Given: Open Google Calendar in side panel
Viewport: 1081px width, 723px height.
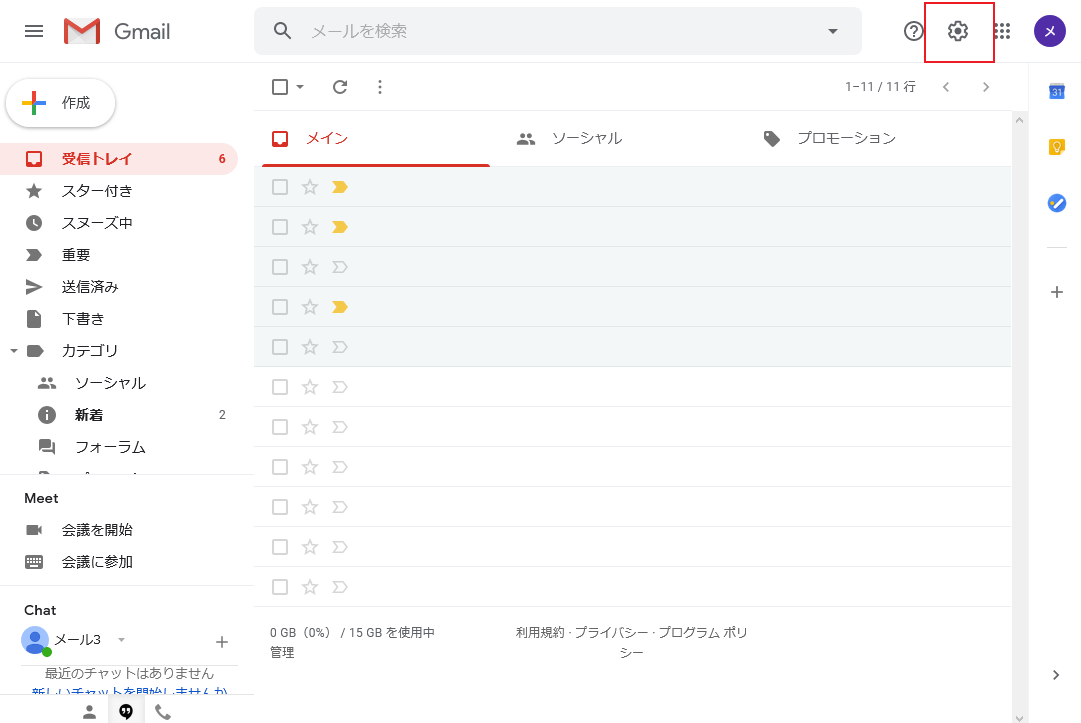Looking at the screenshot, I should click(1056, 92).
